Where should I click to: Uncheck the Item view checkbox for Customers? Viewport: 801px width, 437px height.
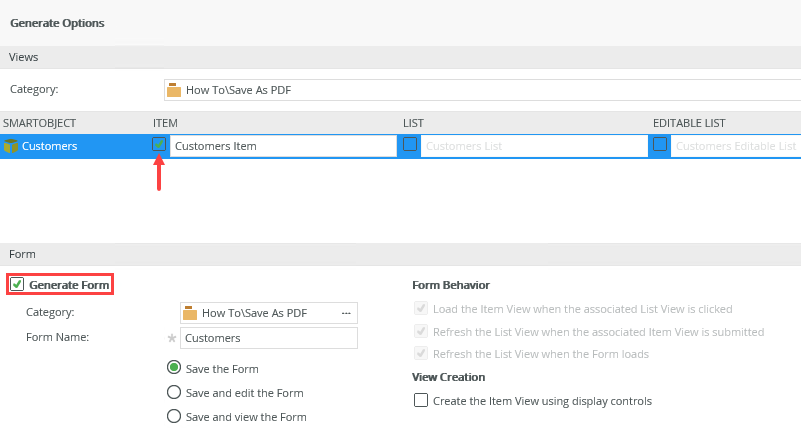coord(159,145)
